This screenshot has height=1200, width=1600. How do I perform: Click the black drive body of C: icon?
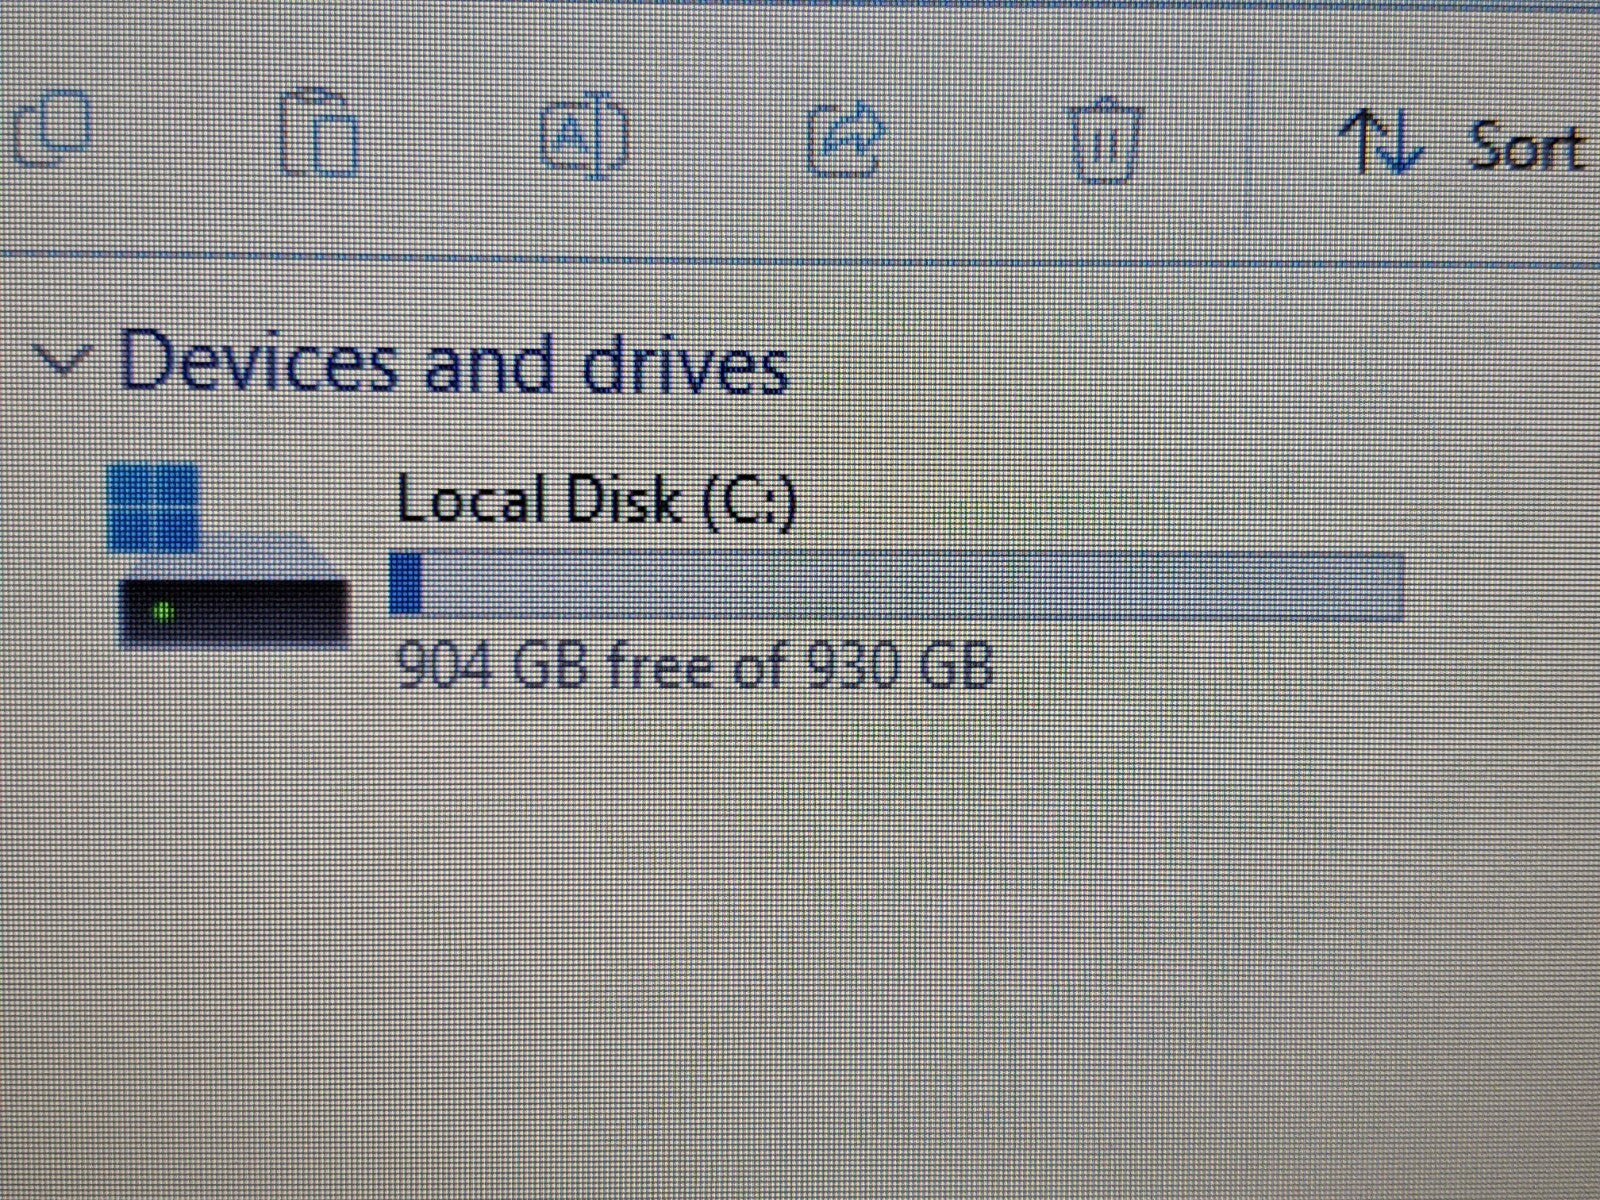[234, 613]
